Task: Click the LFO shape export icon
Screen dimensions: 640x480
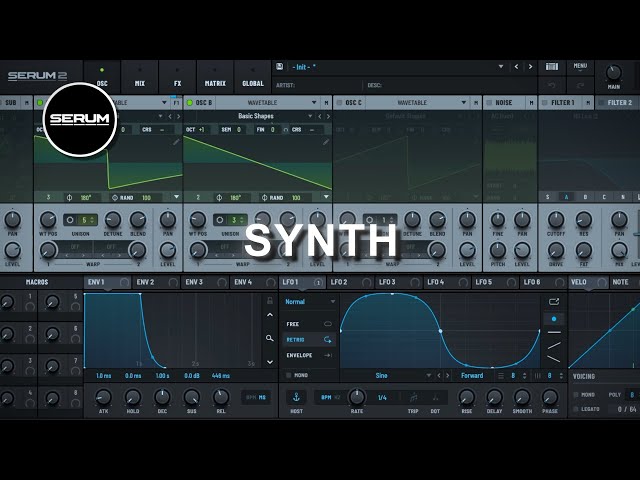Action: [x=554, y=302]
